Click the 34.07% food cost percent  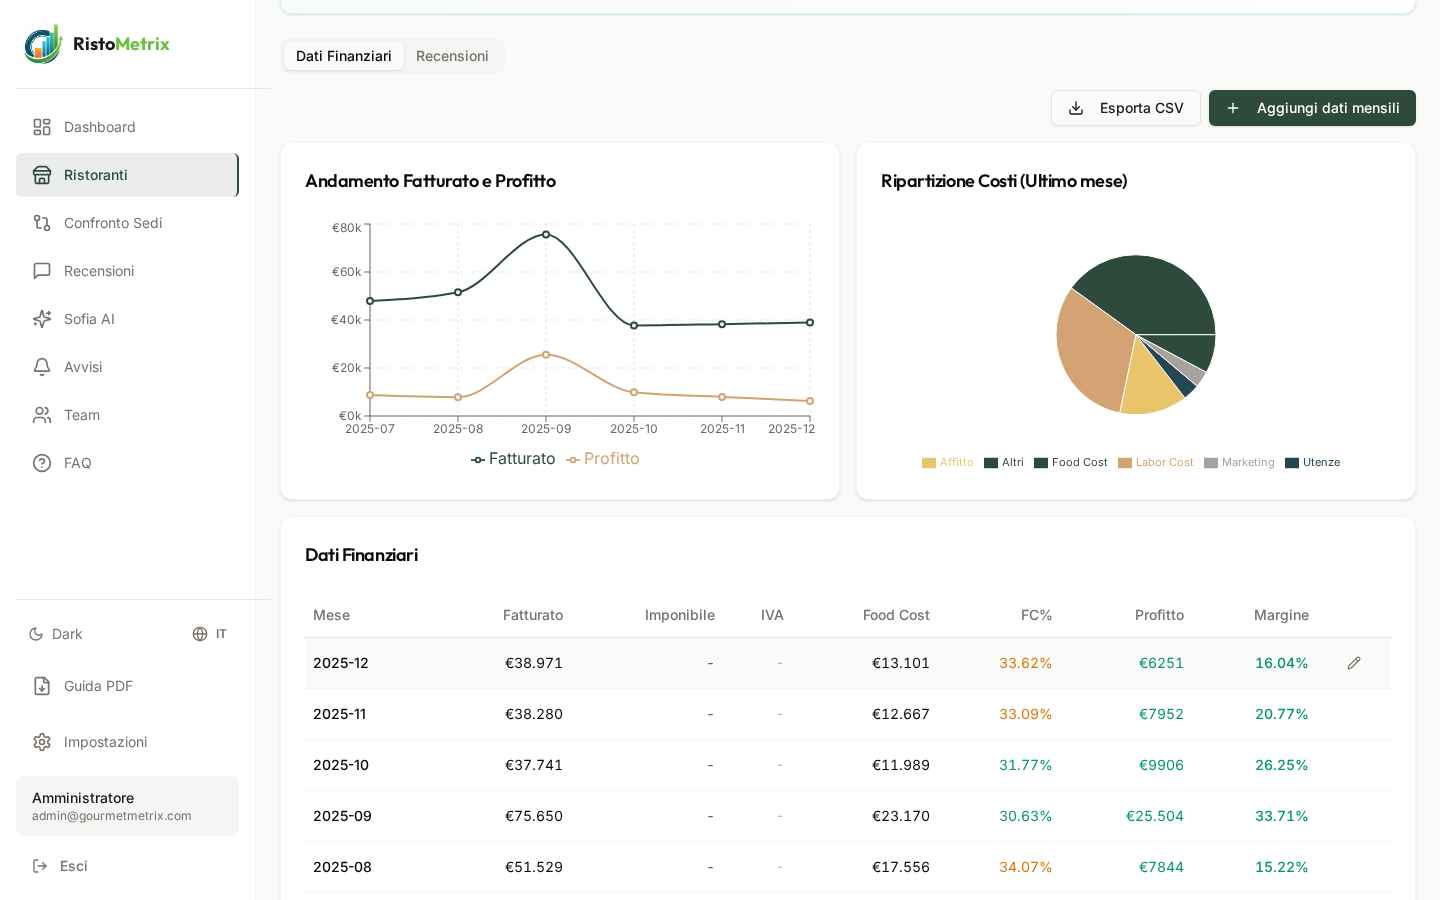point(1025,867)
